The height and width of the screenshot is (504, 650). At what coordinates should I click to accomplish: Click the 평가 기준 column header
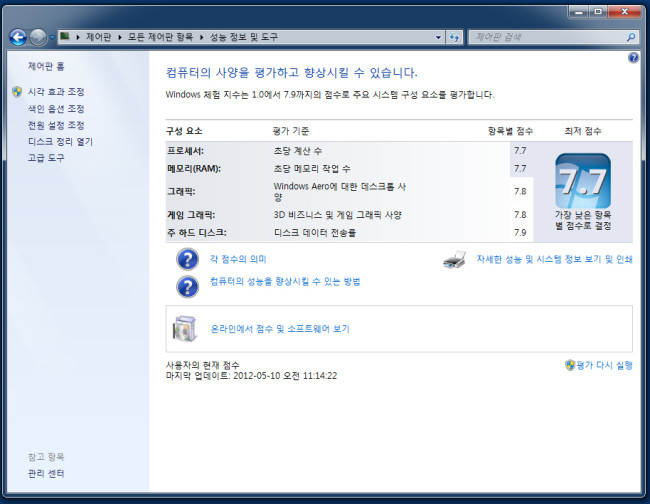point(291,131)
